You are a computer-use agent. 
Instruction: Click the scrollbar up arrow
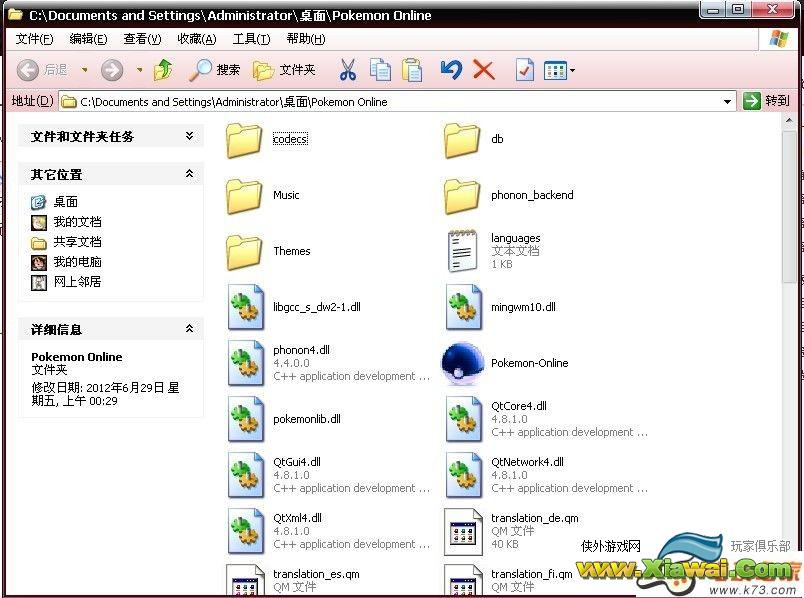789,121
